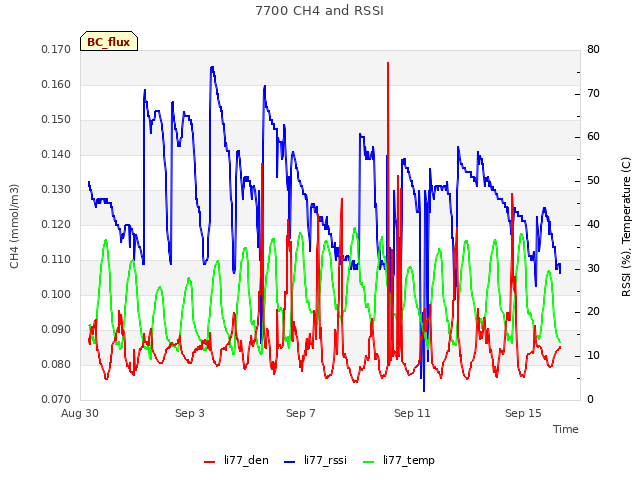Click the 30 right axis value
Viewport: 640px width, 480px height.
click(x=593, y=269)
